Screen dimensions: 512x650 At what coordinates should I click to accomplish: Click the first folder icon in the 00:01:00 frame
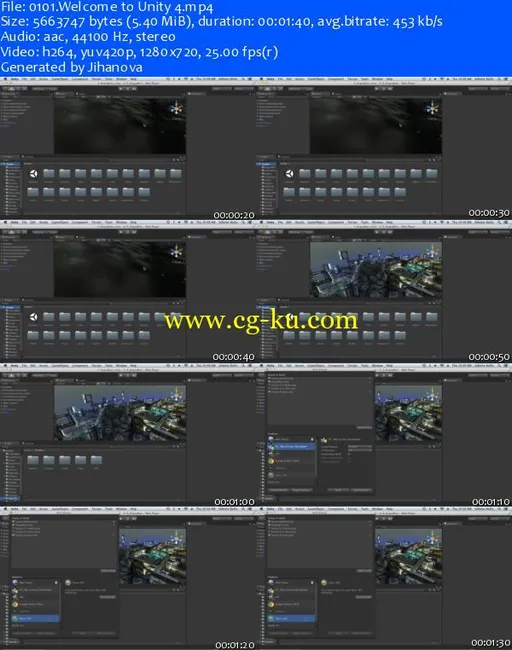(33, 460)
